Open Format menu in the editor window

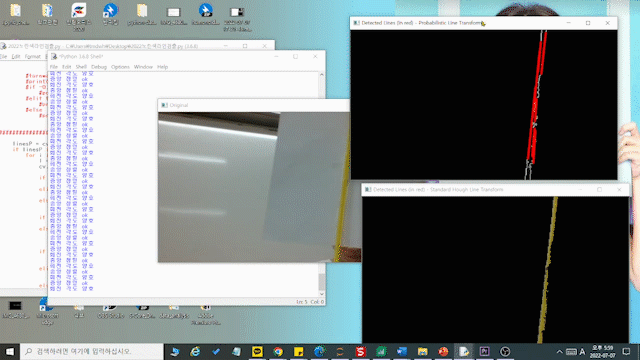pyautogui.click(x=33, y=57)
